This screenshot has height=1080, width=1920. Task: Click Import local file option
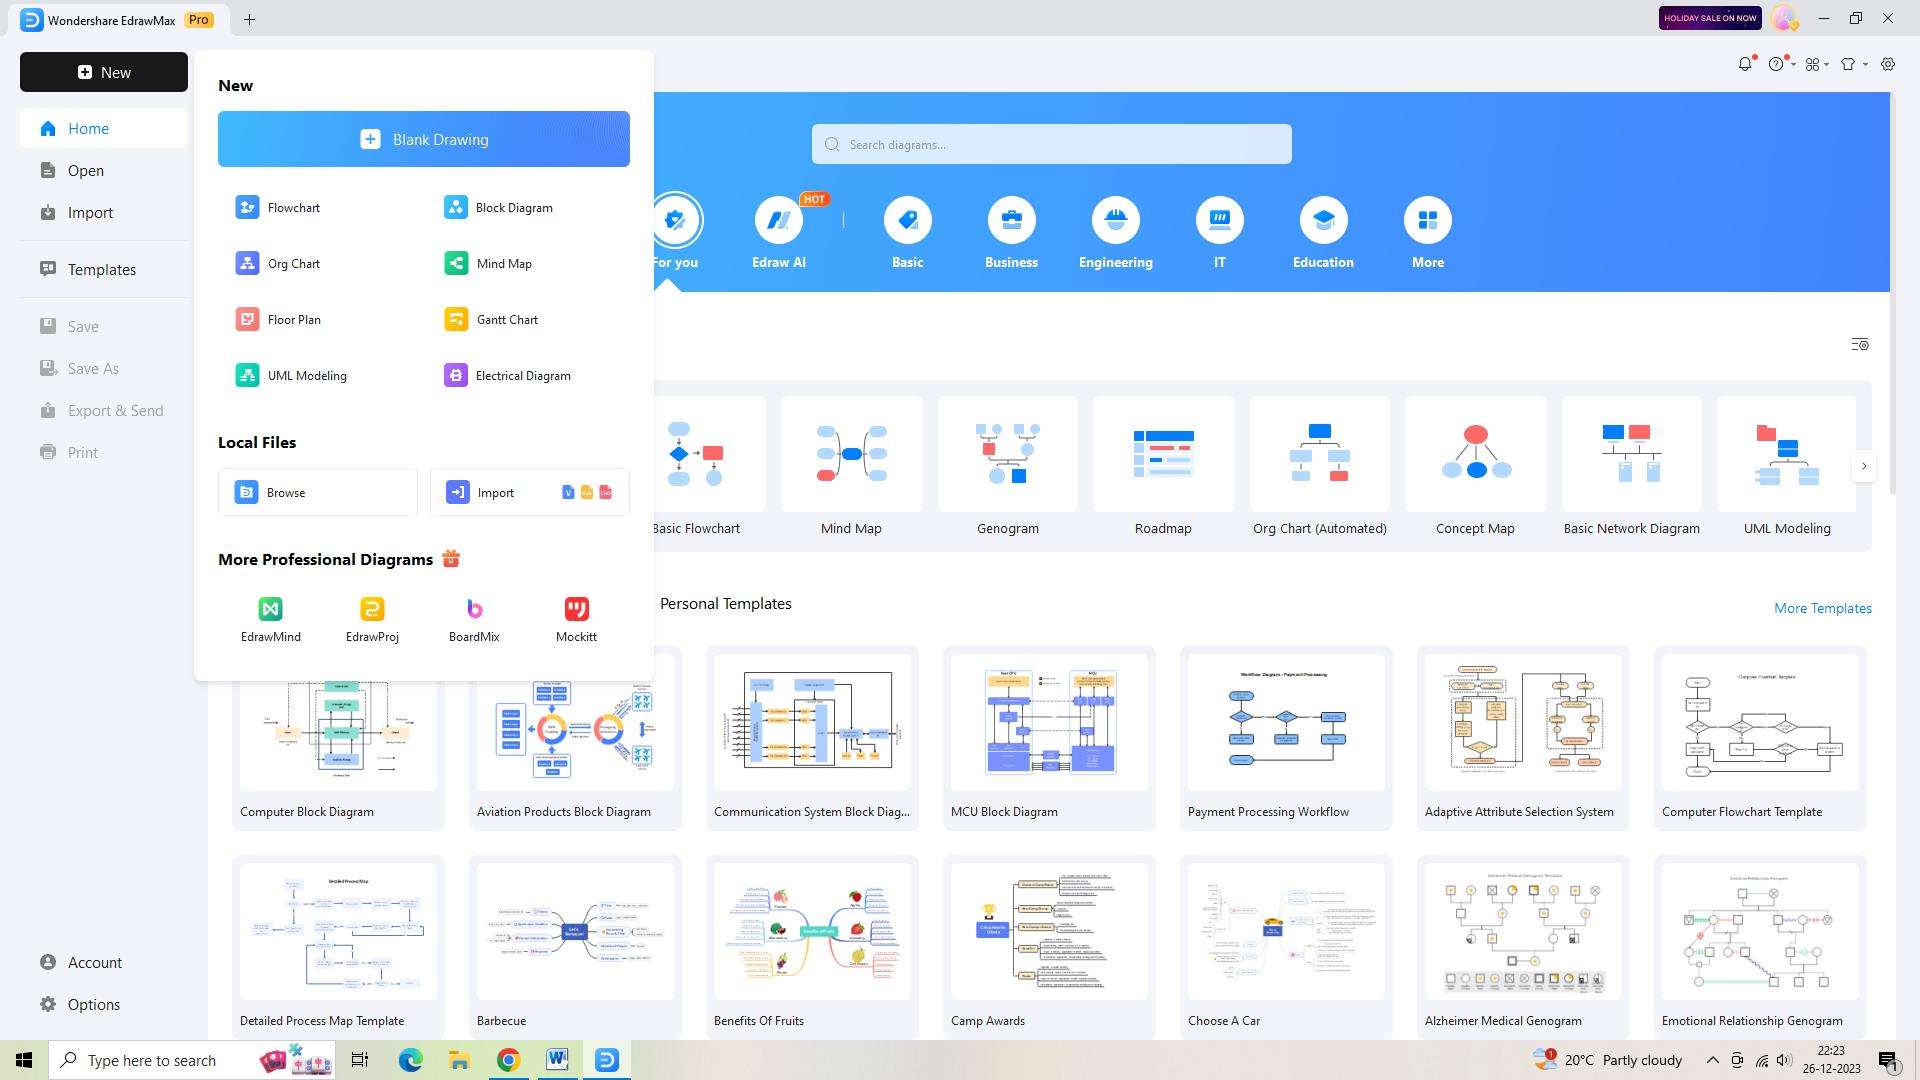(x=527, y=491)
